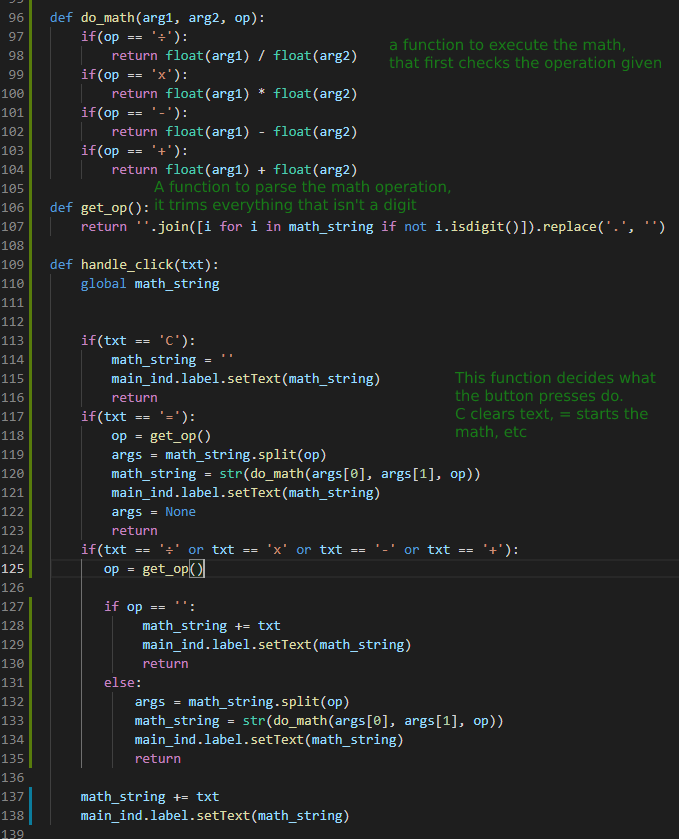Click the do_math name in line 96 definition
Screen dimensions: 679x839
(108, 18)
